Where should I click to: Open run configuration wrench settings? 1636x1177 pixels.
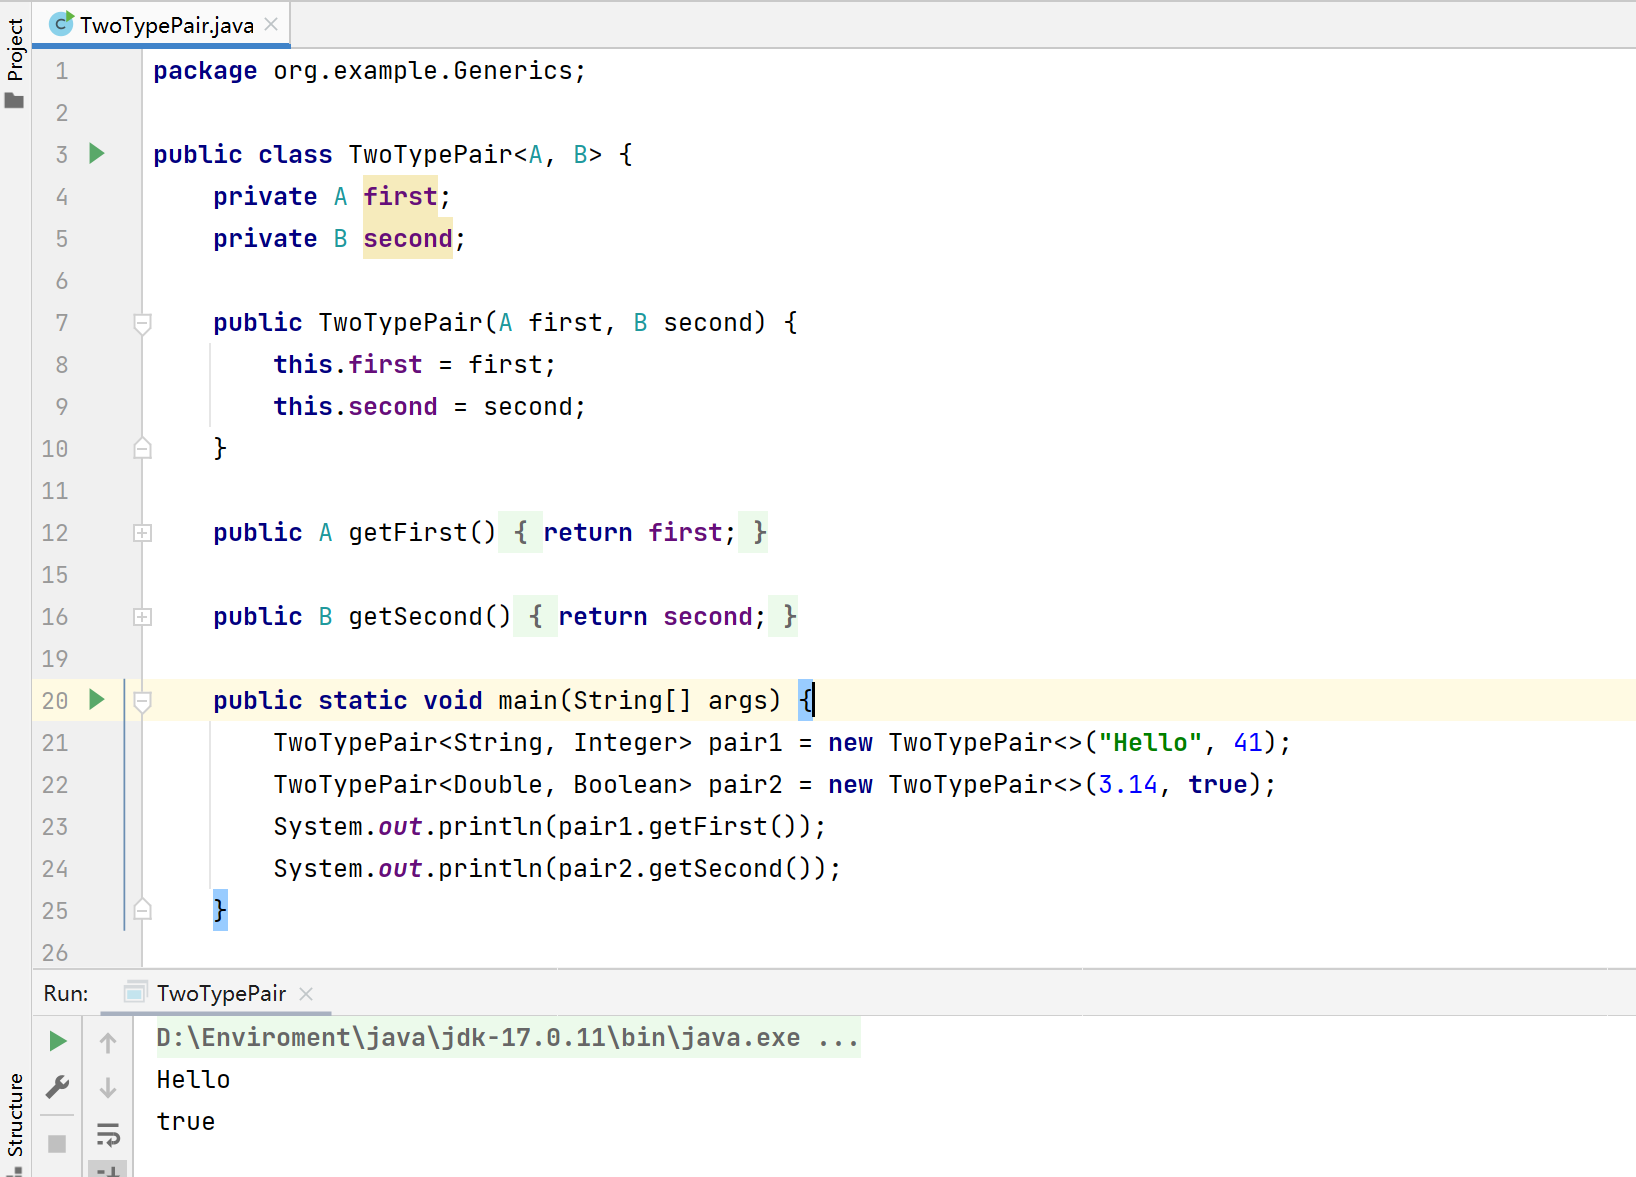[x=58, y=1087]
